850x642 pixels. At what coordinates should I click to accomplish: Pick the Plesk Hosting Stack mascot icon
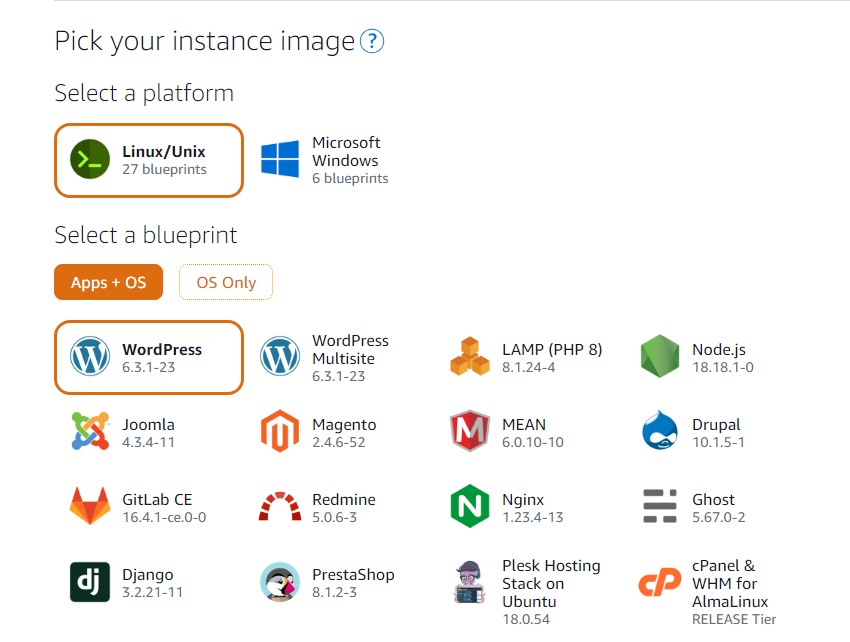[469, 583]
